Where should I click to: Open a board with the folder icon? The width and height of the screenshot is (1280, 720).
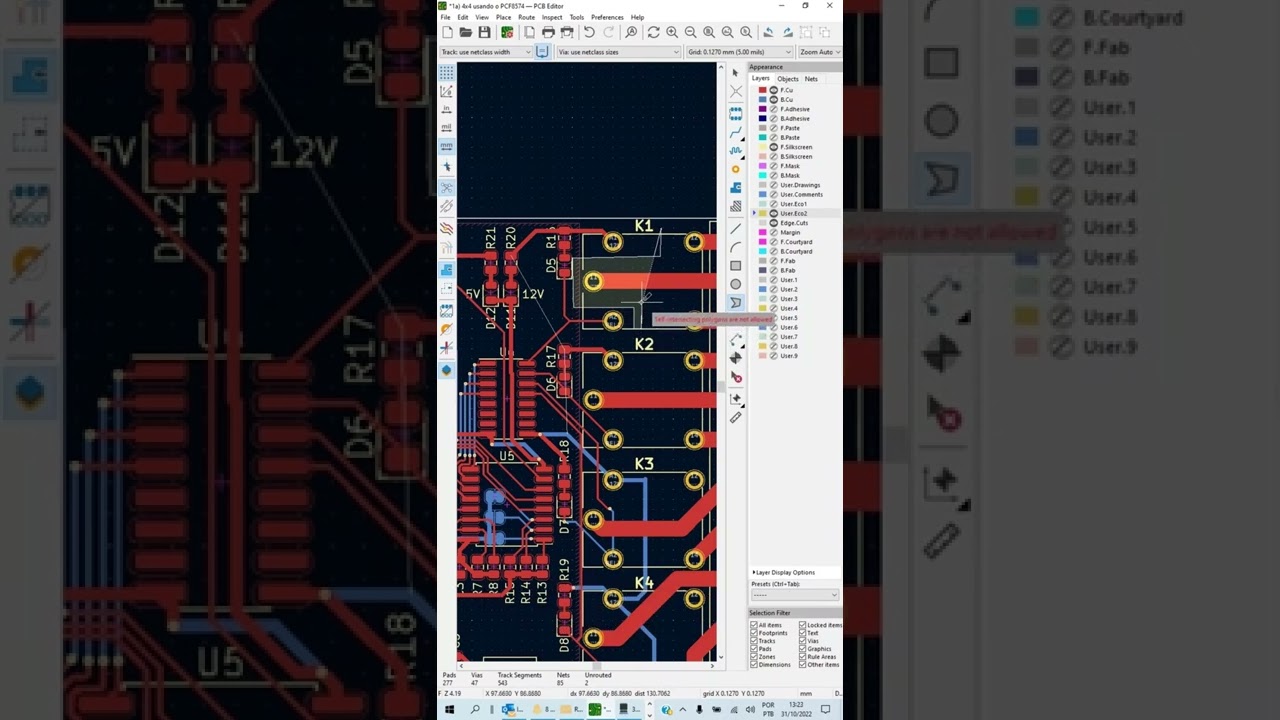466,33
